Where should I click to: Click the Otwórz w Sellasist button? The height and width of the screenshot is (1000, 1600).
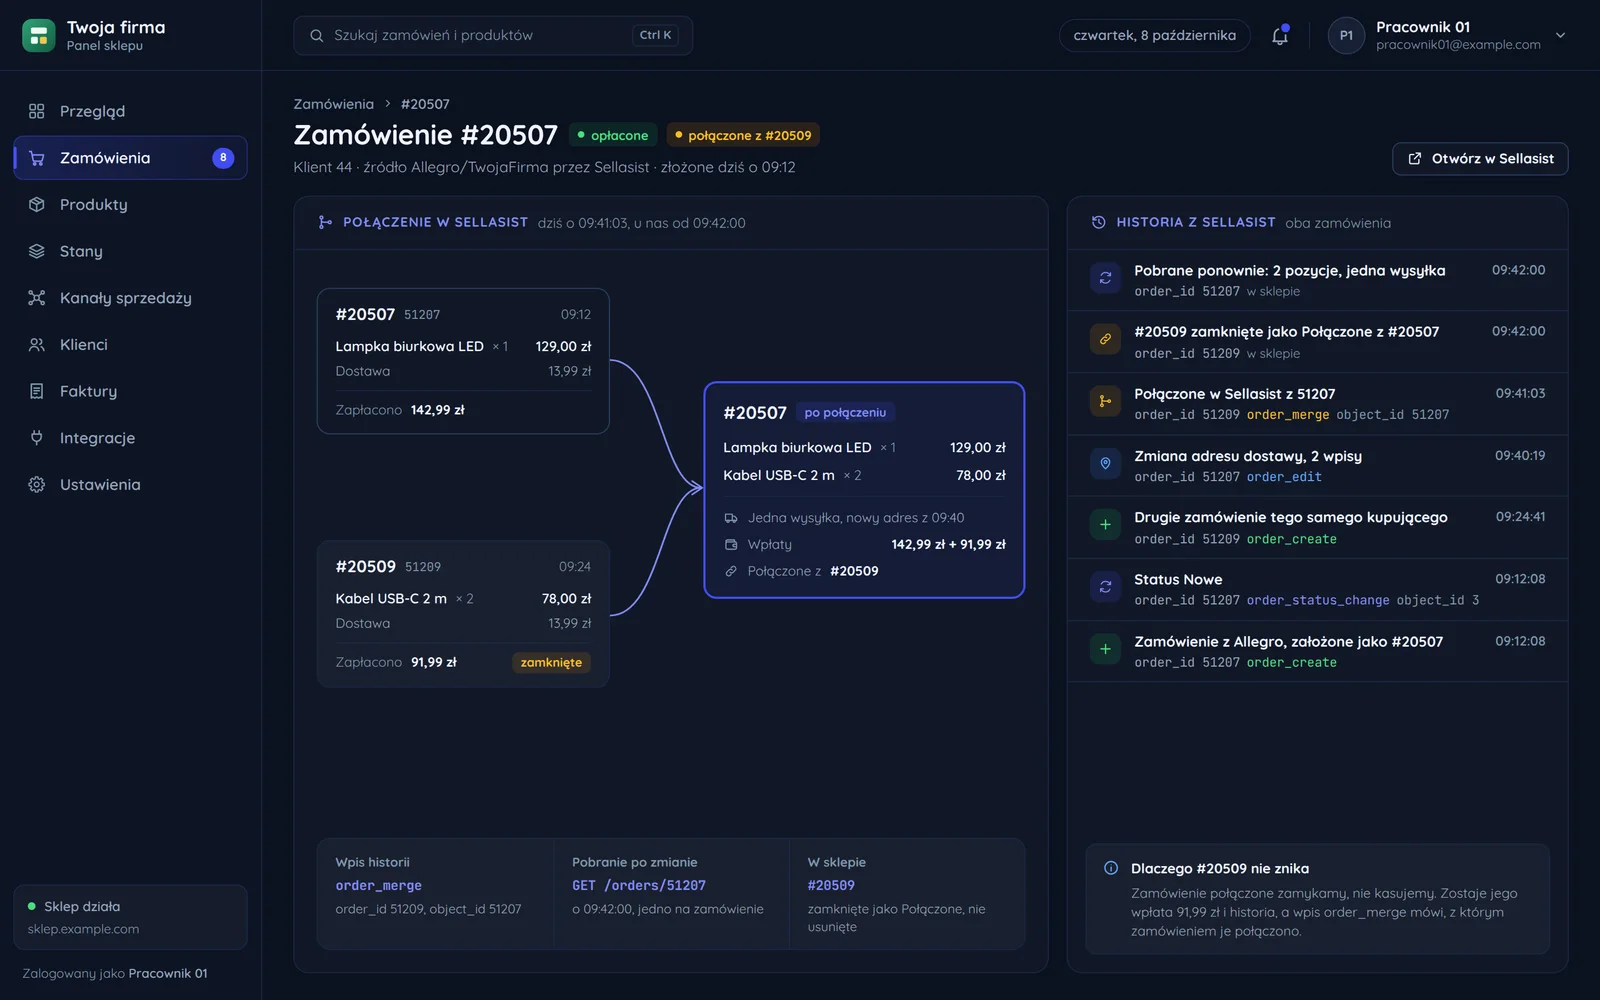(x=1480, y=159)
